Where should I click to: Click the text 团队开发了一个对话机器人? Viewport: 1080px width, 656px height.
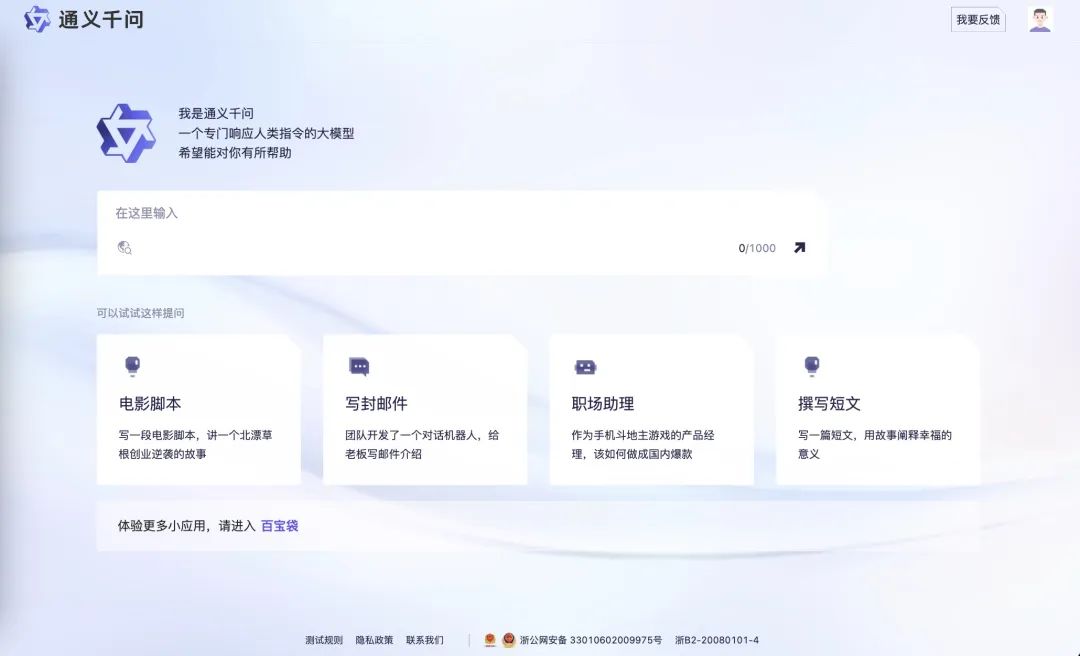413,435
